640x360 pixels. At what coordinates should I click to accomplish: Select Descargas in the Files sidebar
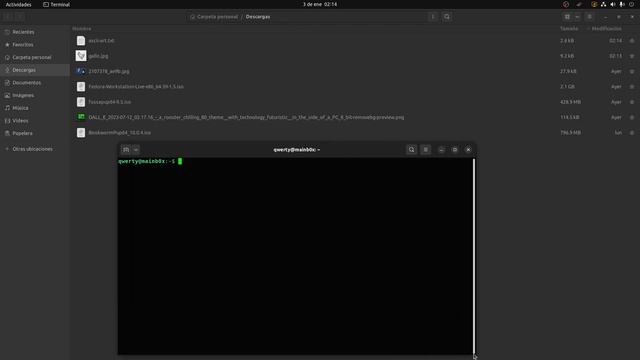point(35,70)
